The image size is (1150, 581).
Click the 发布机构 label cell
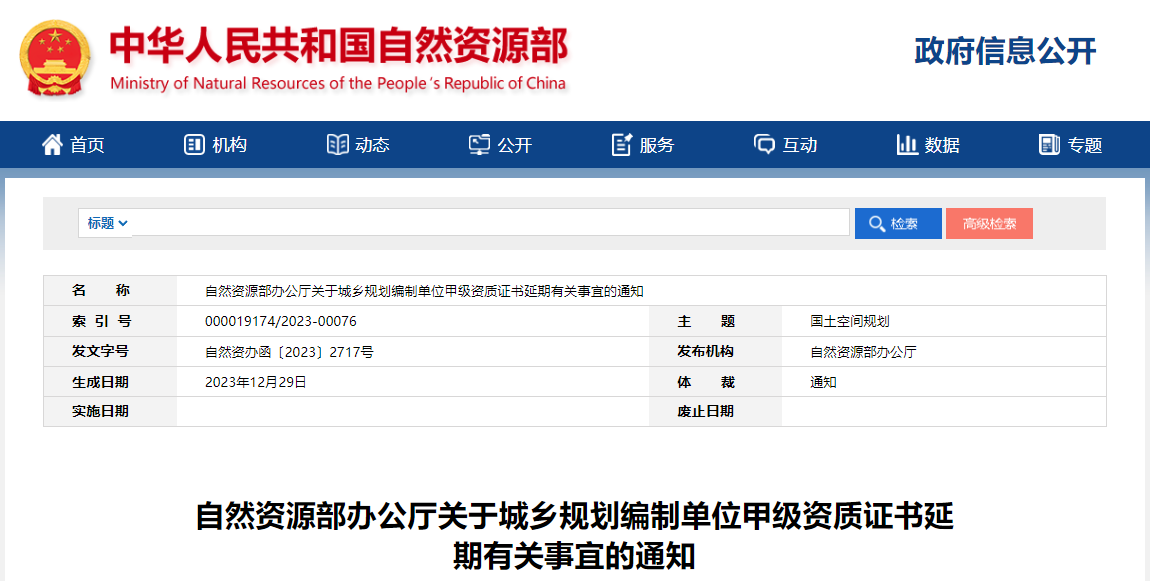click(x=716, y=351)
